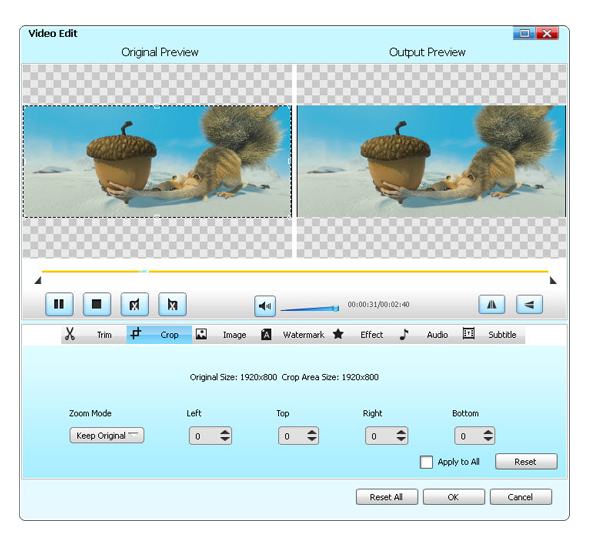This screenshot has height=542, width=602.
Task: Click the timeline playhead marker
Action: 144,271
